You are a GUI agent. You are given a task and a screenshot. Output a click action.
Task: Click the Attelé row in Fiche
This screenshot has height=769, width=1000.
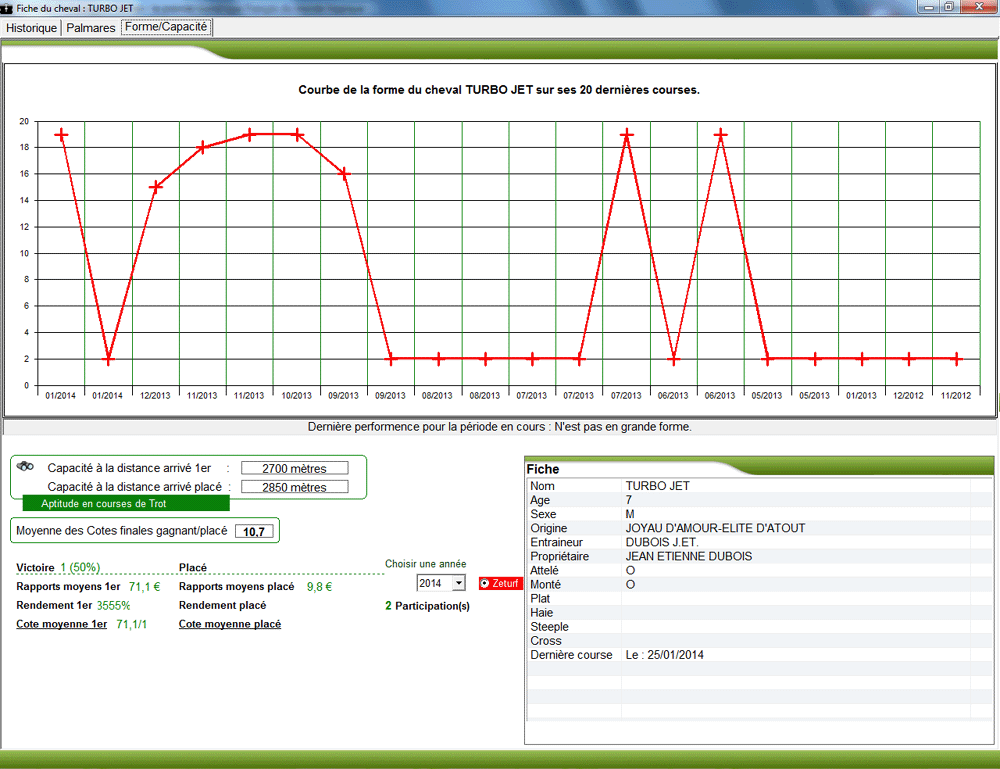coord(759,570)
